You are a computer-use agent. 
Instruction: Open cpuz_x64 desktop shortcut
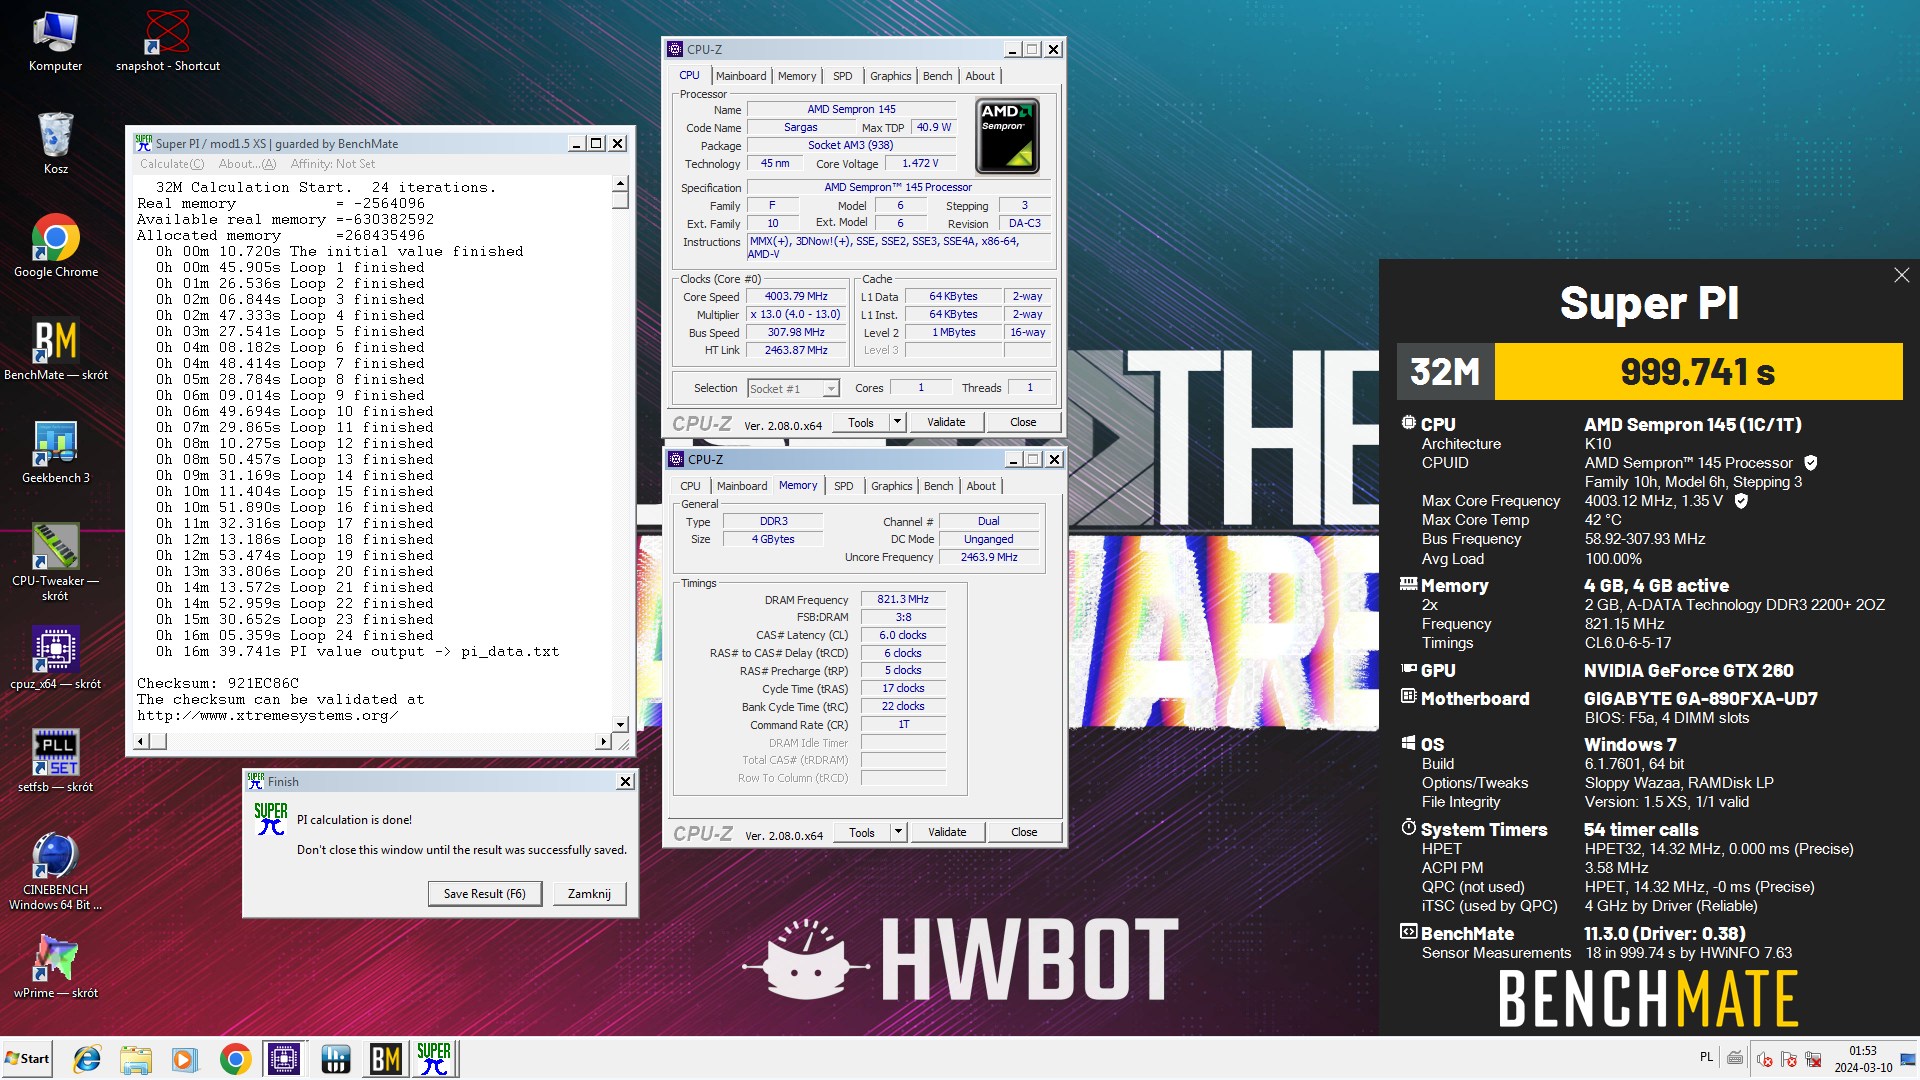55,658
